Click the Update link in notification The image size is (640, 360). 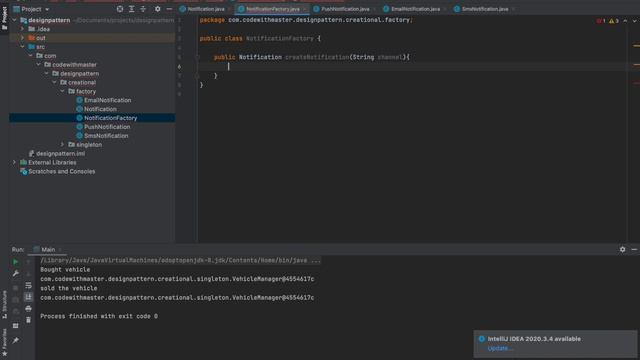click(500, 348)
